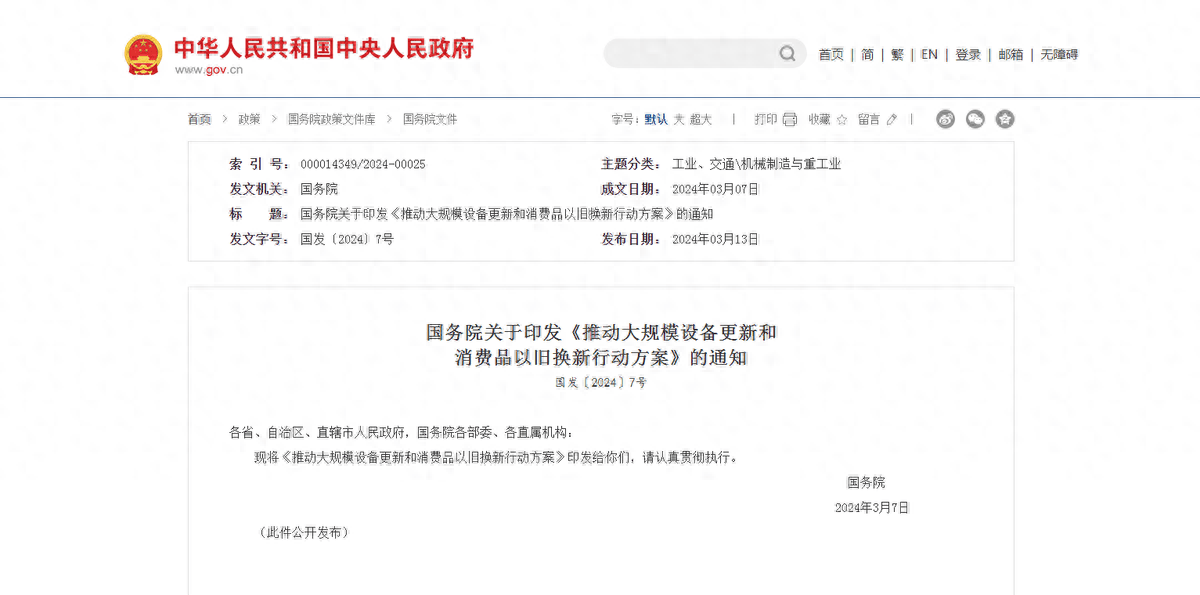Click the search magnifier icon
Viewport: 1200px width, 595px height.
pos(788,54)
